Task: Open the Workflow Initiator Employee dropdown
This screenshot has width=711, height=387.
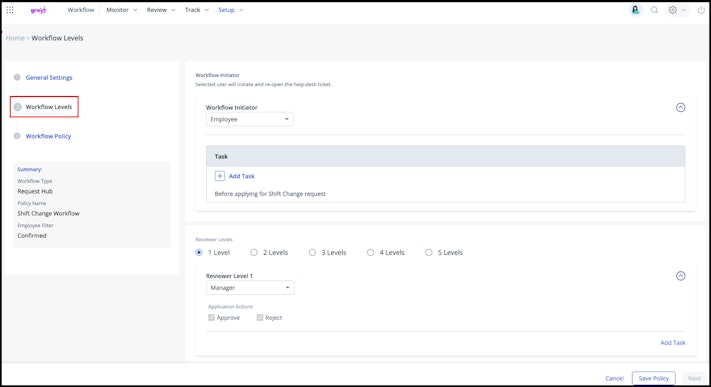Action: tap(250, 119)
